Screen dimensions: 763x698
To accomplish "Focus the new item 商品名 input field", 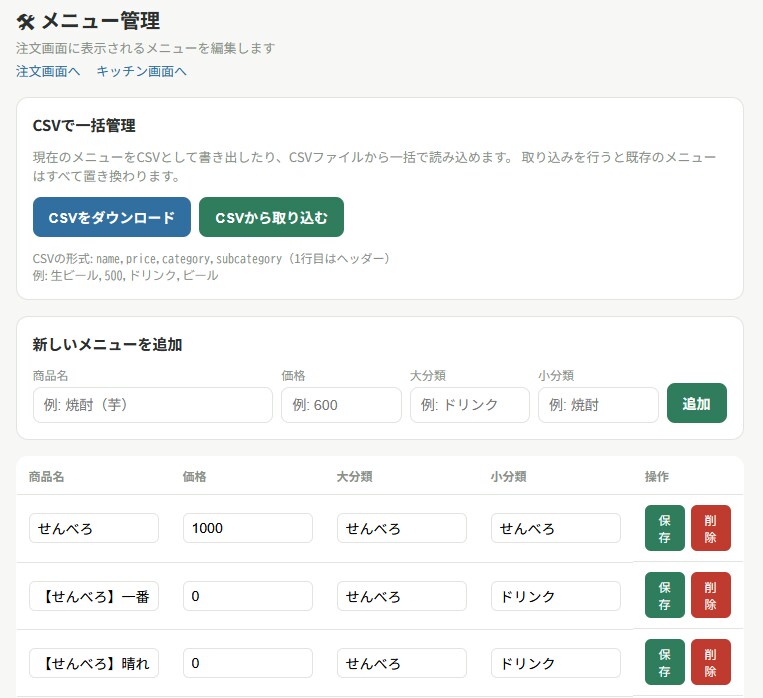I will coord(153,405).
